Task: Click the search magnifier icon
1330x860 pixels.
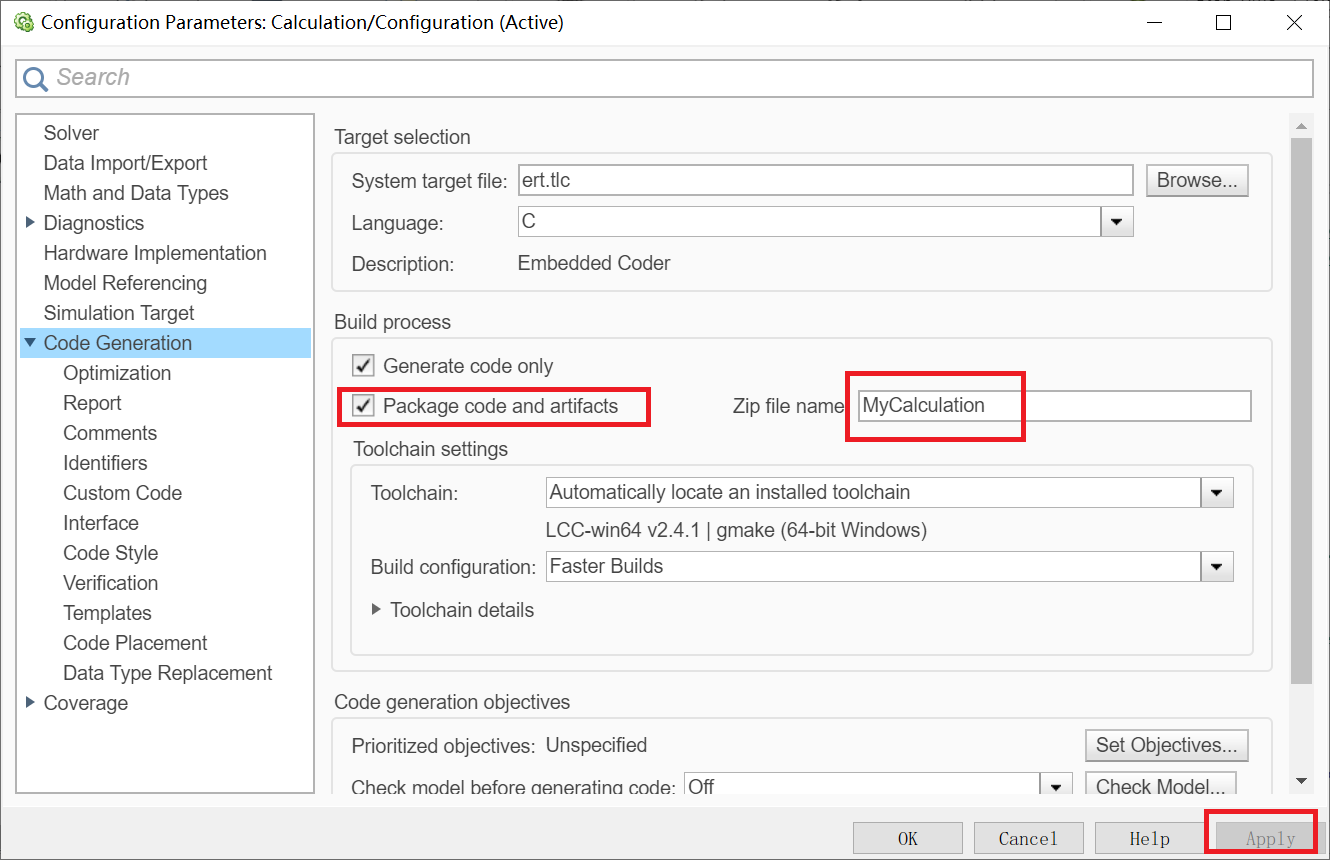Action: [35, 78]
